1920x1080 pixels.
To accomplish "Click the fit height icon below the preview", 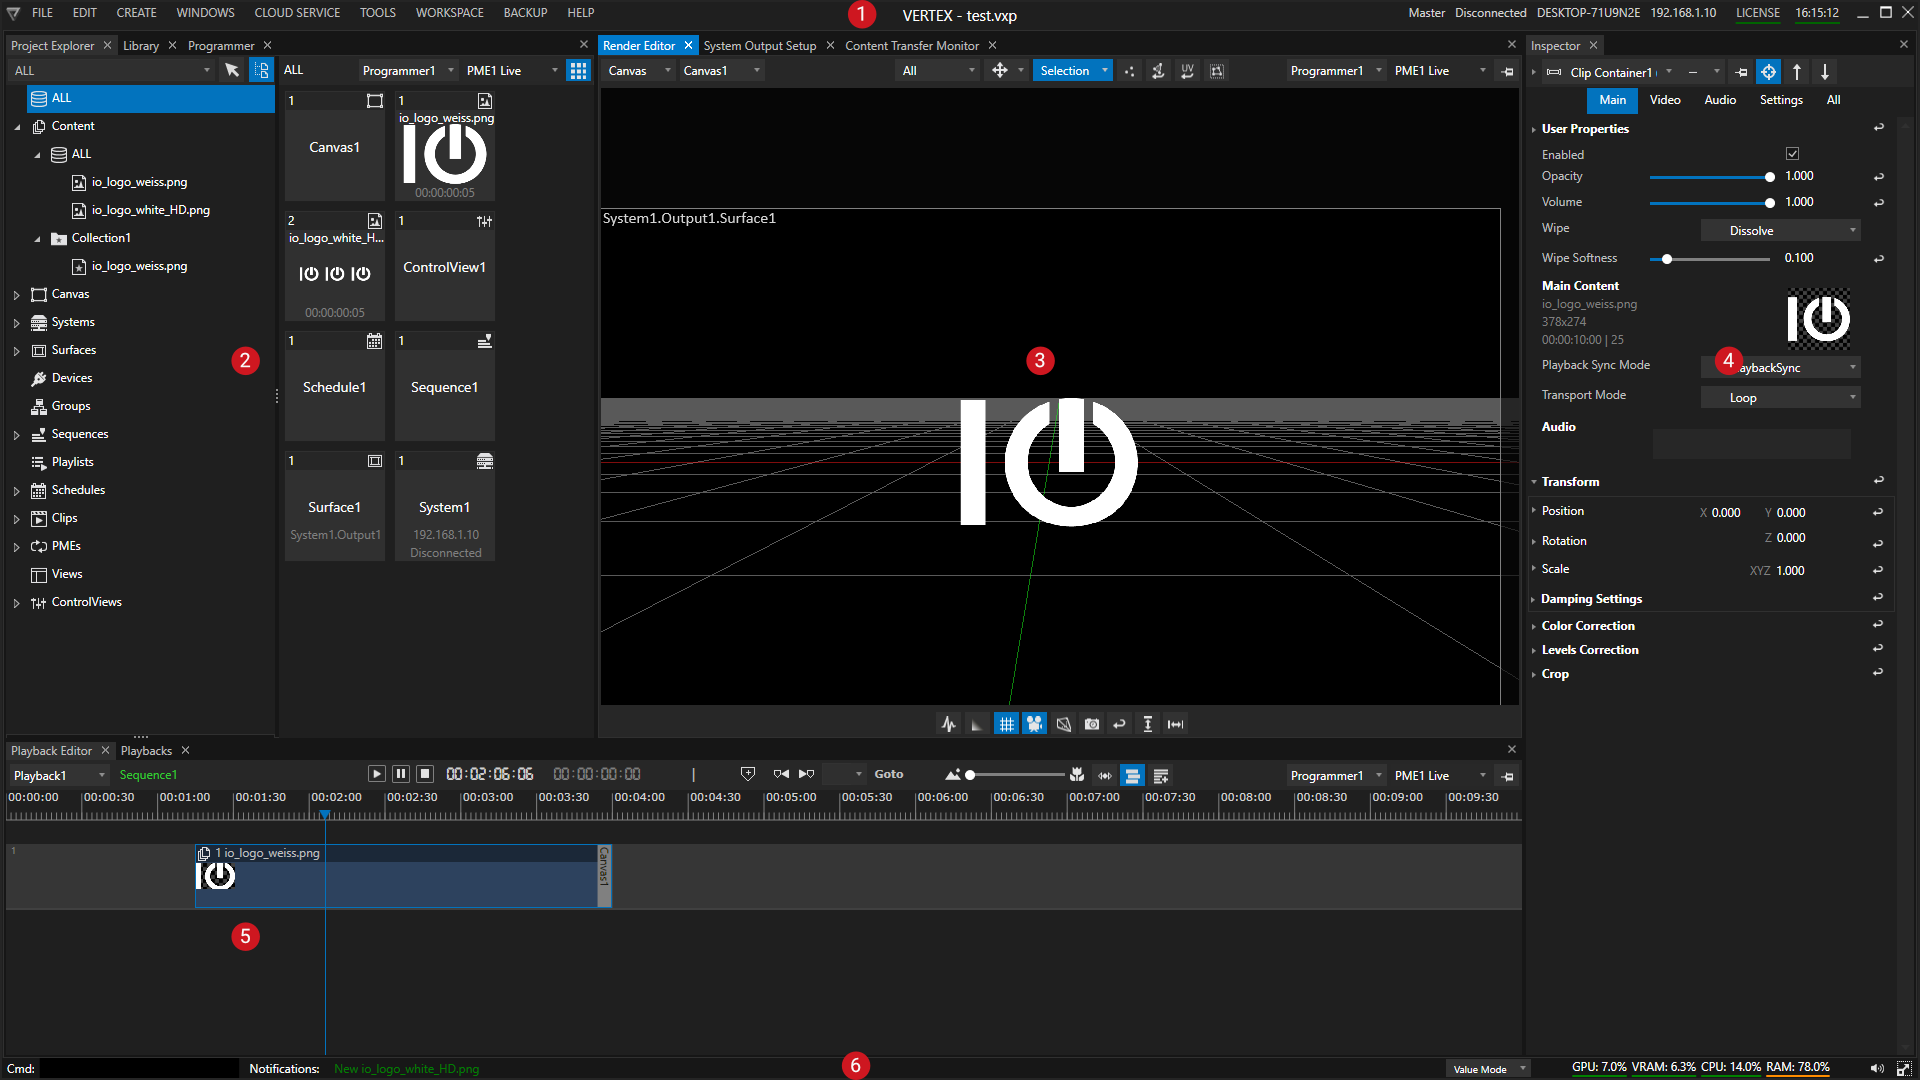I will click(1148, 724).
